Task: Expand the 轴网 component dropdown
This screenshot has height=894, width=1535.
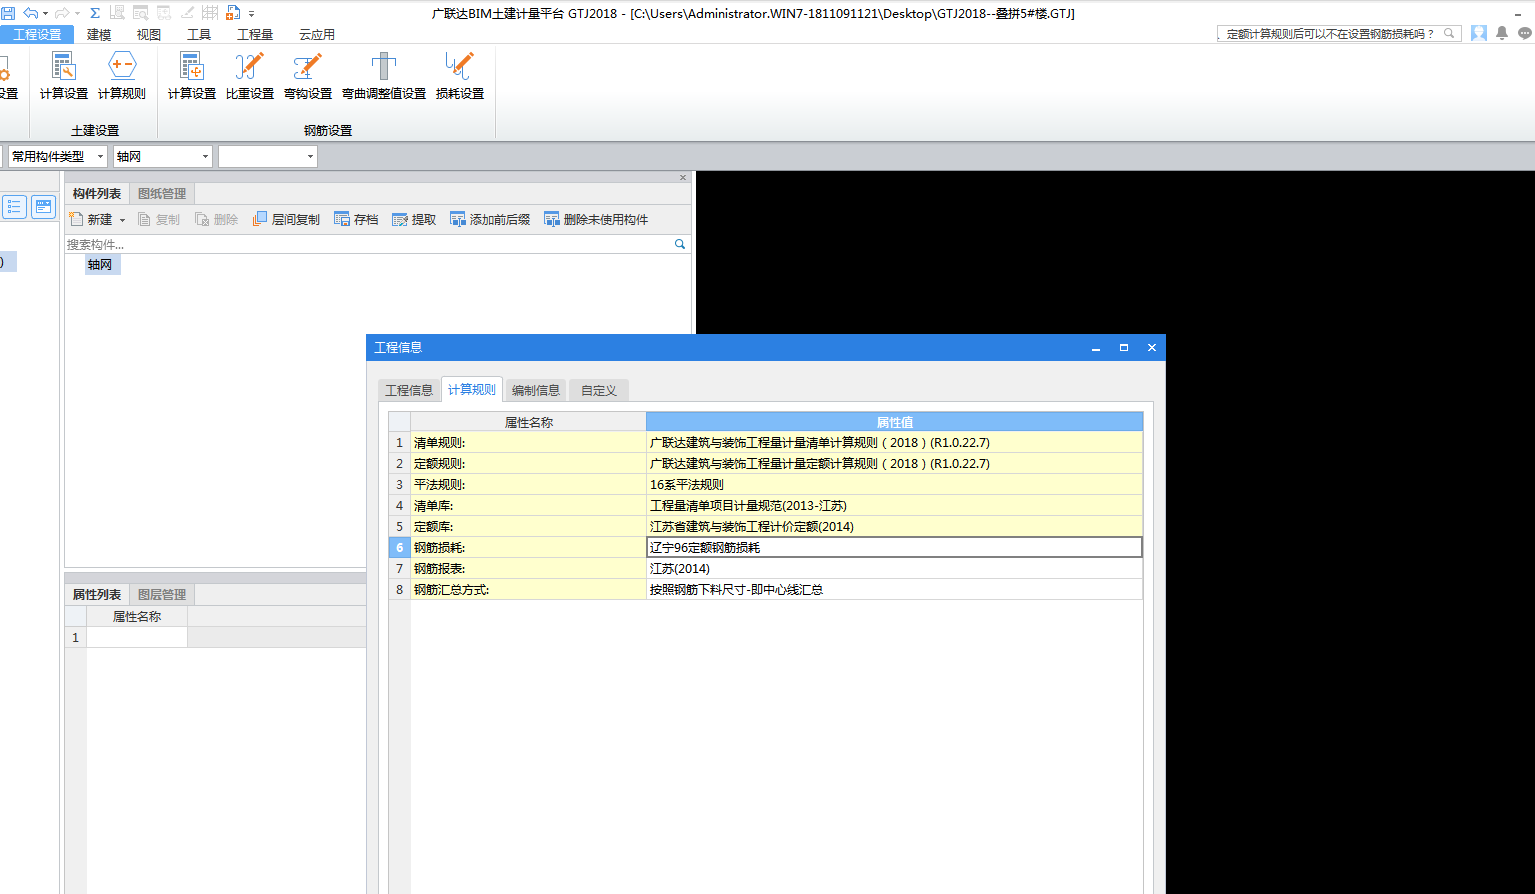Action: [205, 156]
